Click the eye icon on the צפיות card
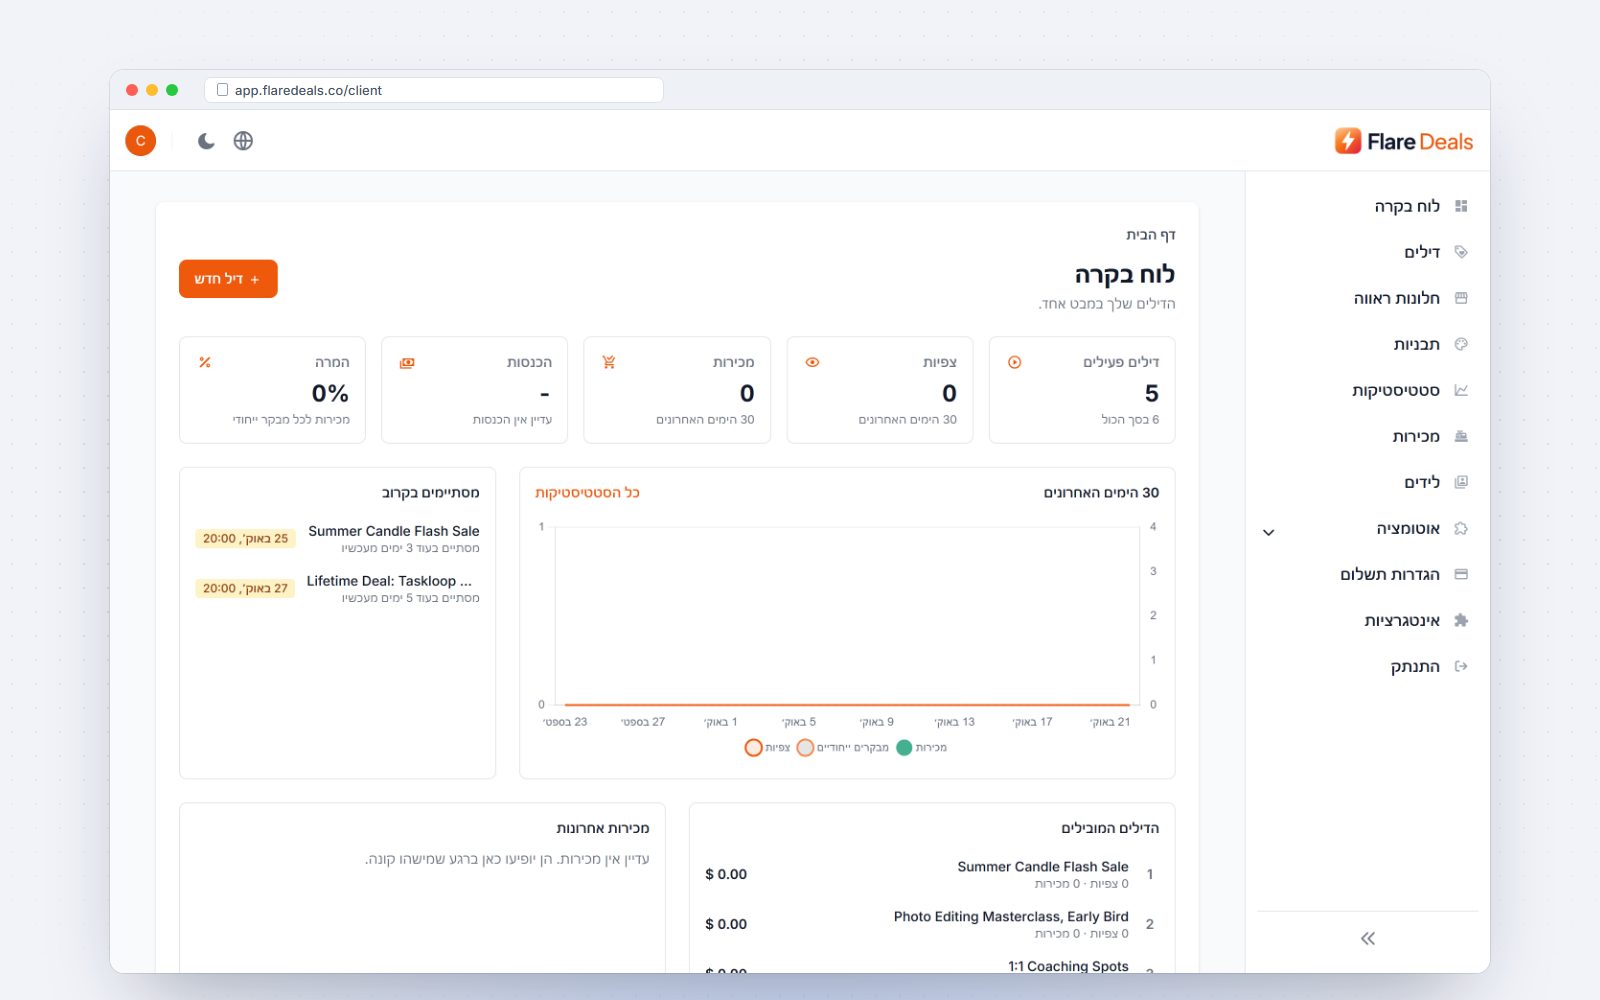This screenshot has width=1600, height=1000. click(812, 362)
